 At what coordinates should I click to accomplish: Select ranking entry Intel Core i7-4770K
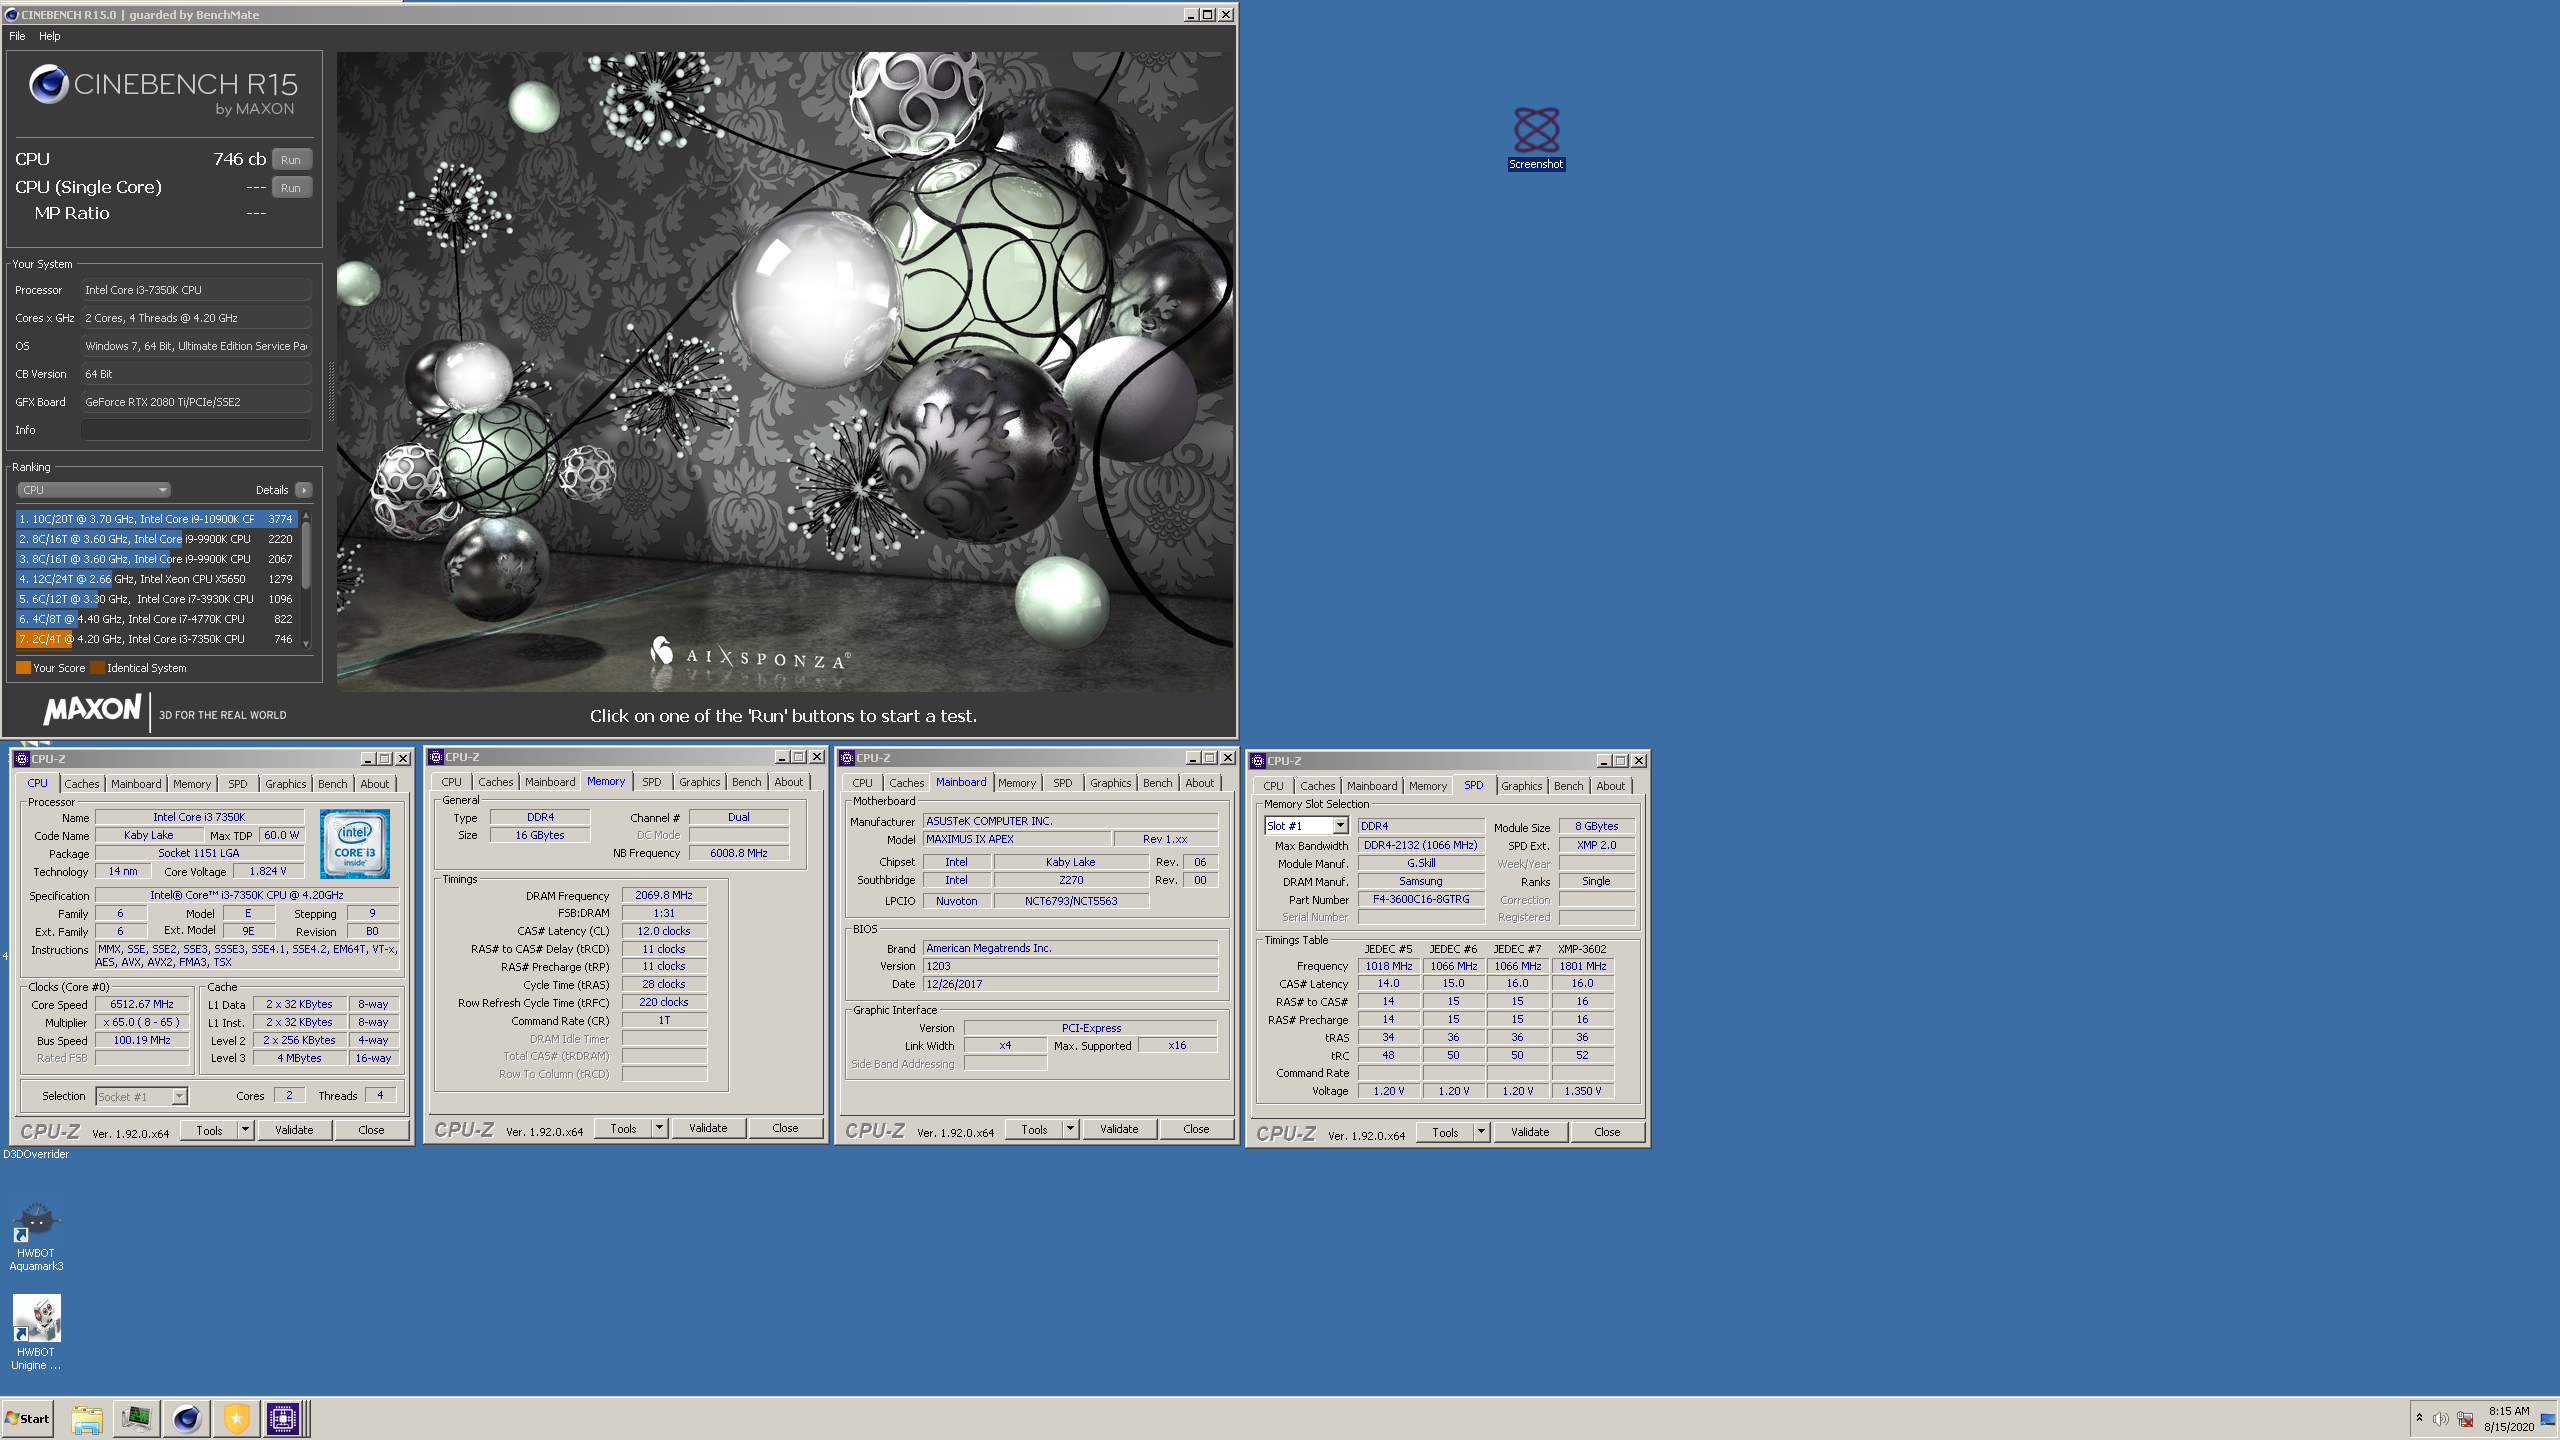pyautogui.click(x=156, y=619)
